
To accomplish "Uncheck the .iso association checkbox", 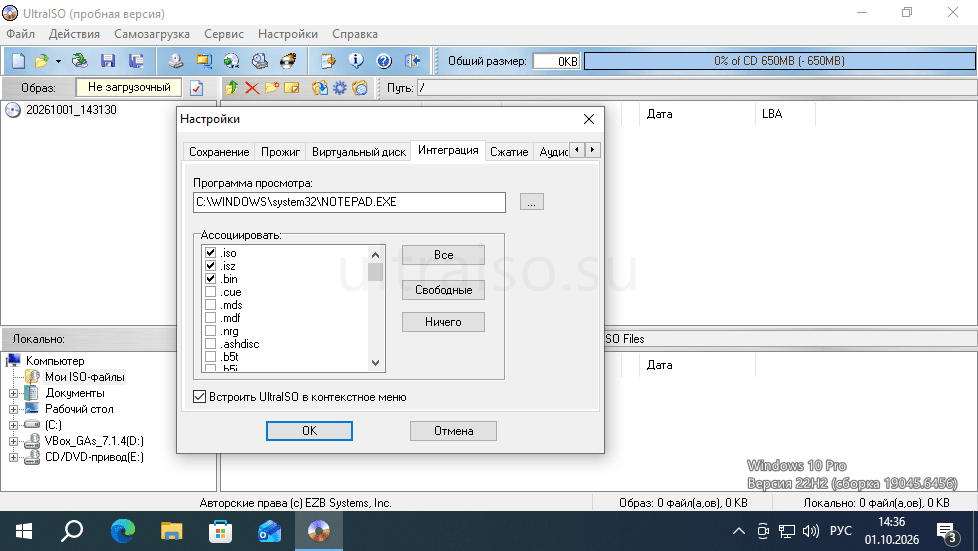I will click(x=210, y=253).
